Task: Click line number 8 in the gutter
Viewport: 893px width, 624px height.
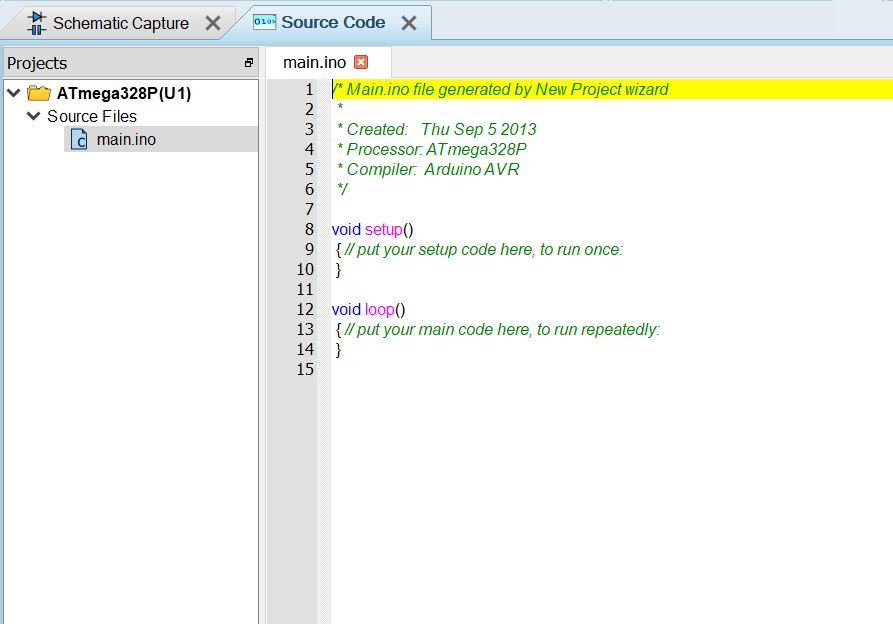Action: 309,229
